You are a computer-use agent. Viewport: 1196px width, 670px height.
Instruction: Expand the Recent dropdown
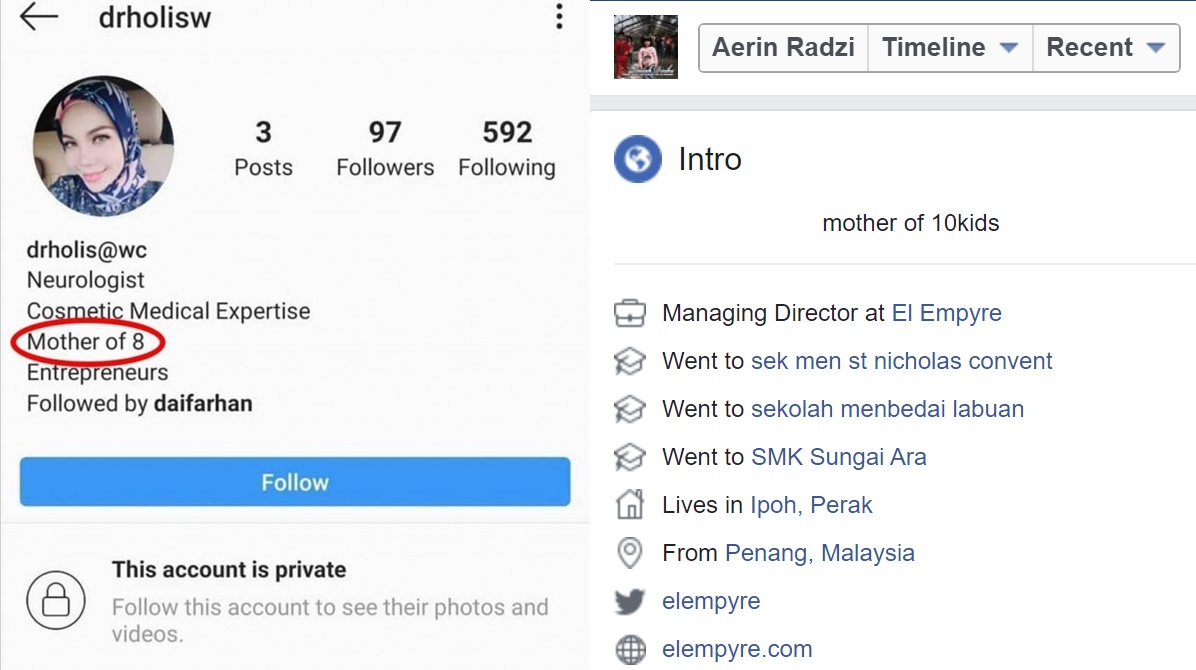coord(1106,47)
